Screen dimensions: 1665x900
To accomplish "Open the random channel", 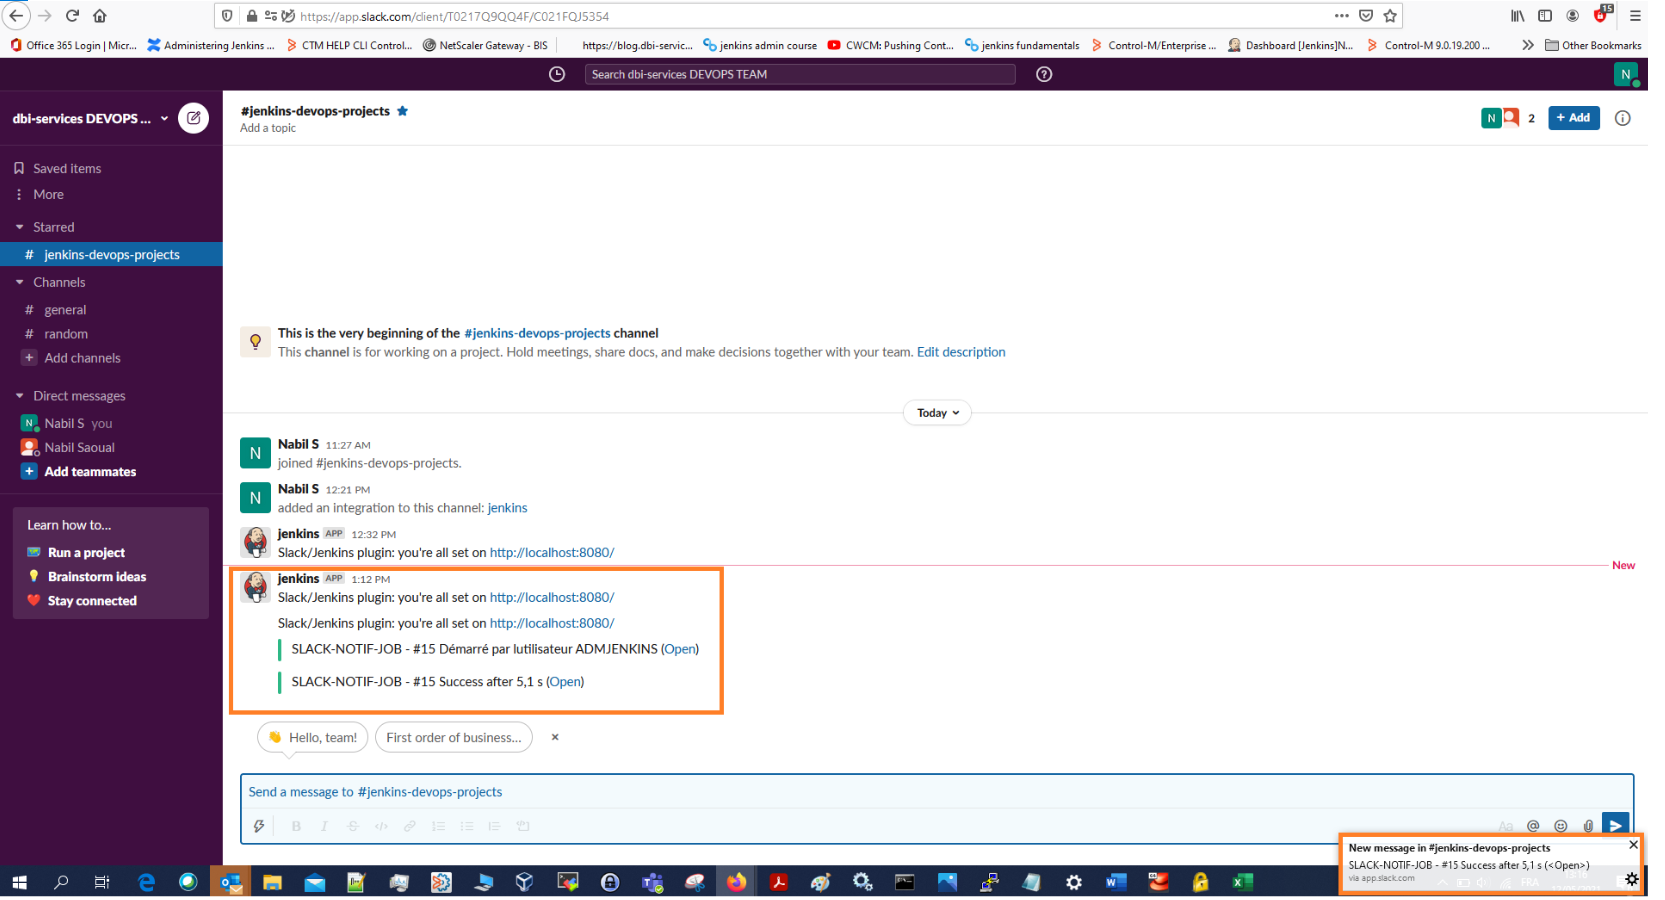I will tap(66, 334).
